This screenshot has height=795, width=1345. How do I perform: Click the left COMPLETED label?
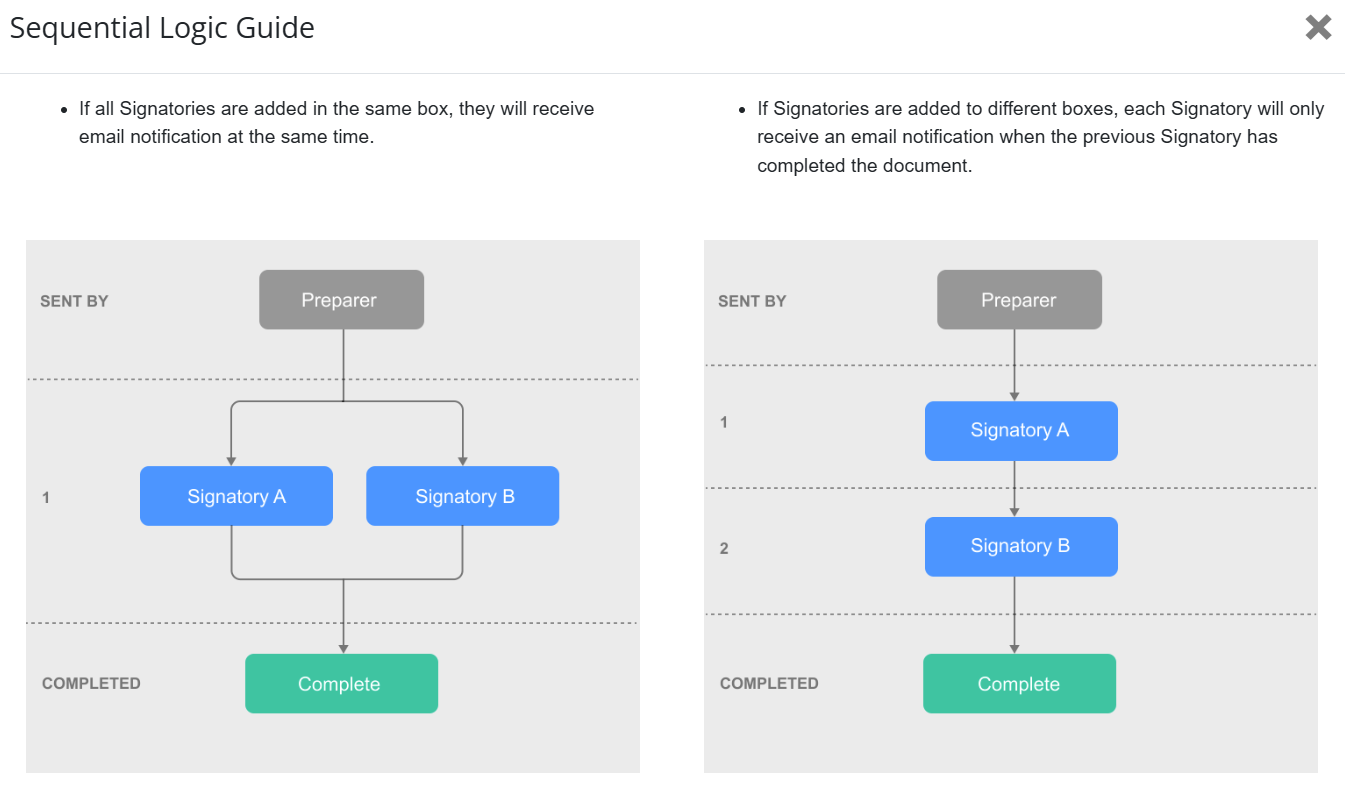tap(91, 684)
